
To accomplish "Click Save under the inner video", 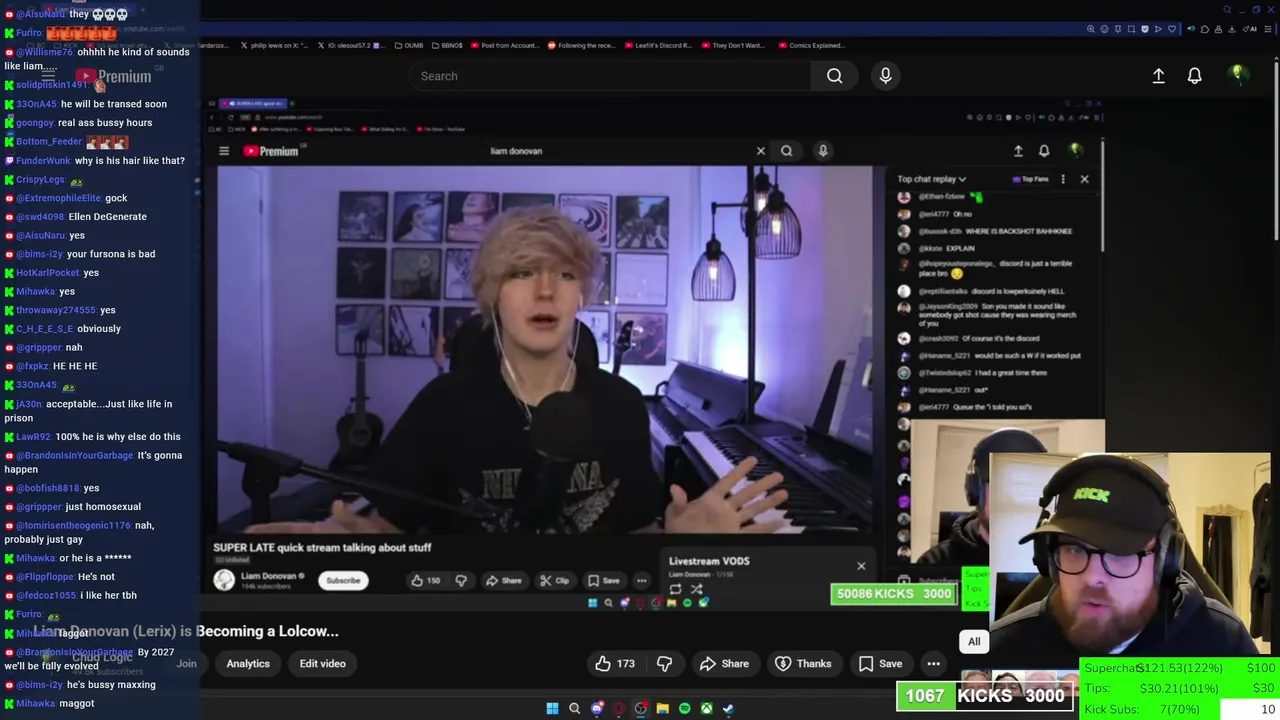I will tap(603, 581).
